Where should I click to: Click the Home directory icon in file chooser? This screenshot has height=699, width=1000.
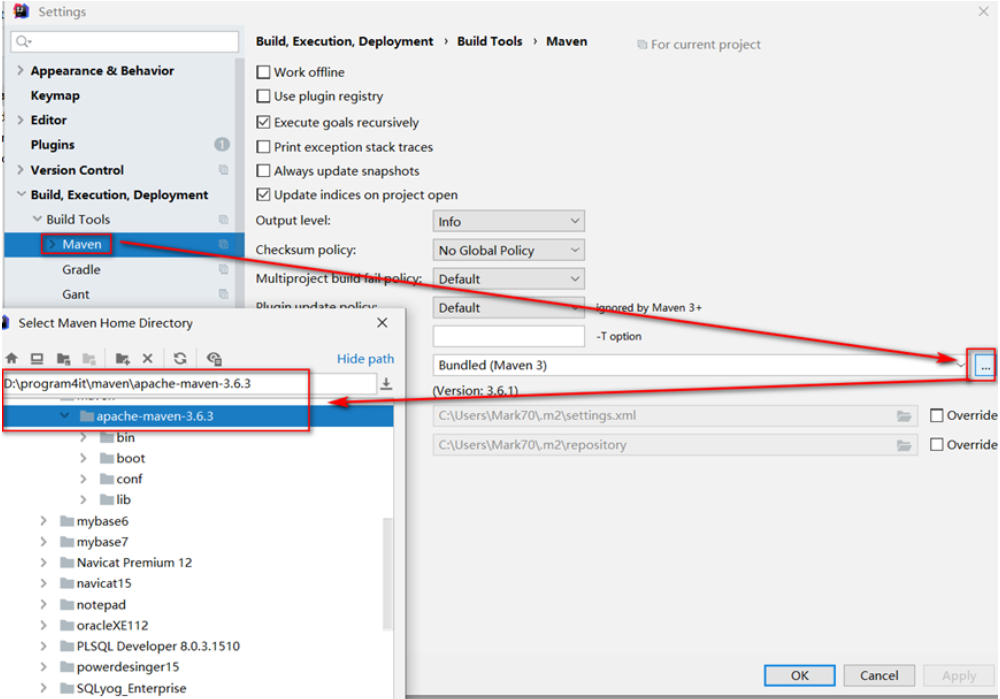pyautogui.click(x=11, y=358)
